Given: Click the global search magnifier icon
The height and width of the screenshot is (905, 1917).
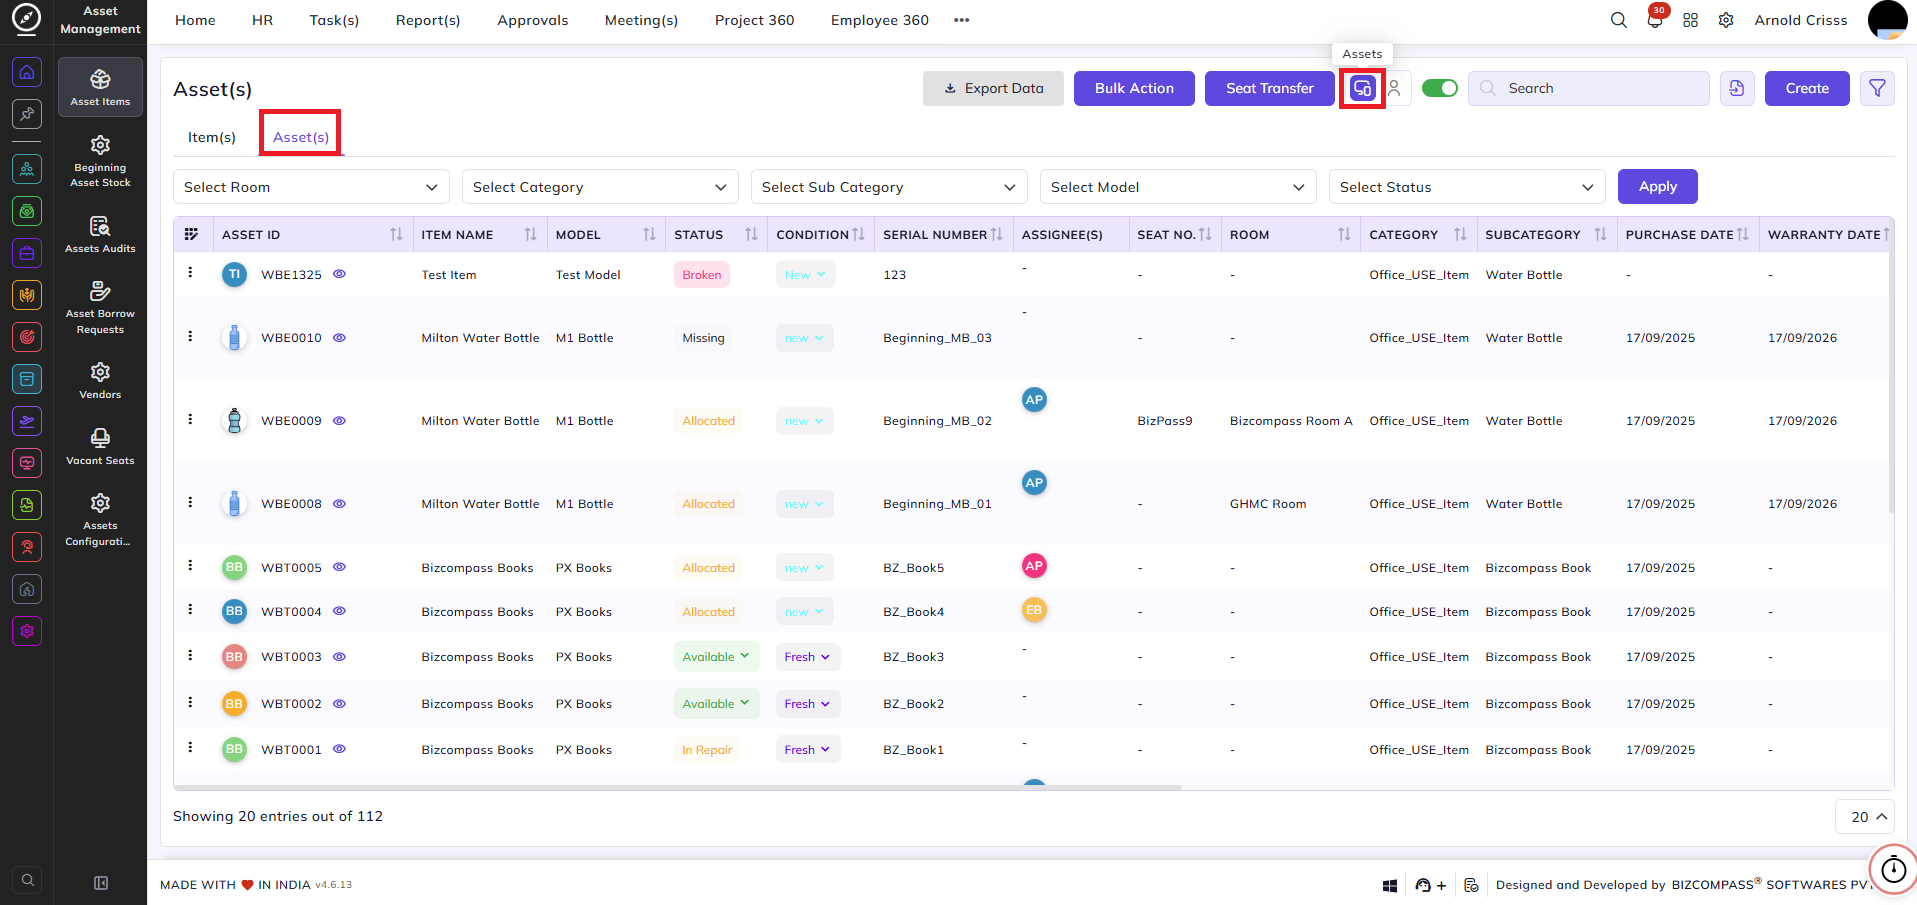Looking at the screenshot, I should (1618, 20).
